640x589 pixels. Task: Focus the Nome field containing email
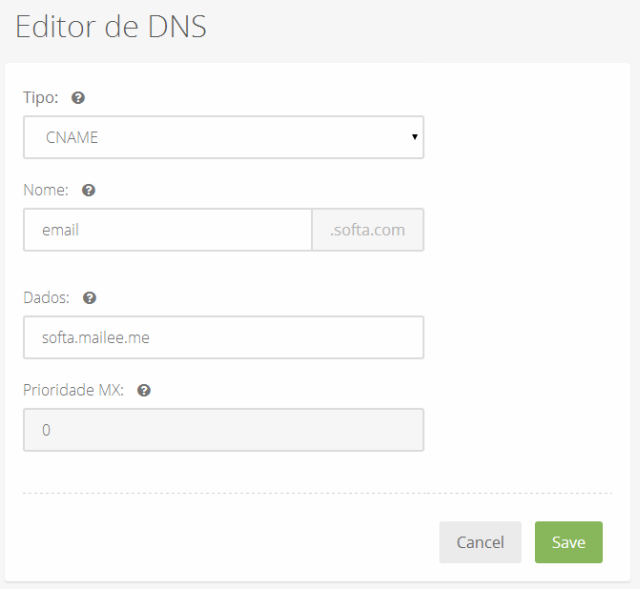[x=168, y=230]
